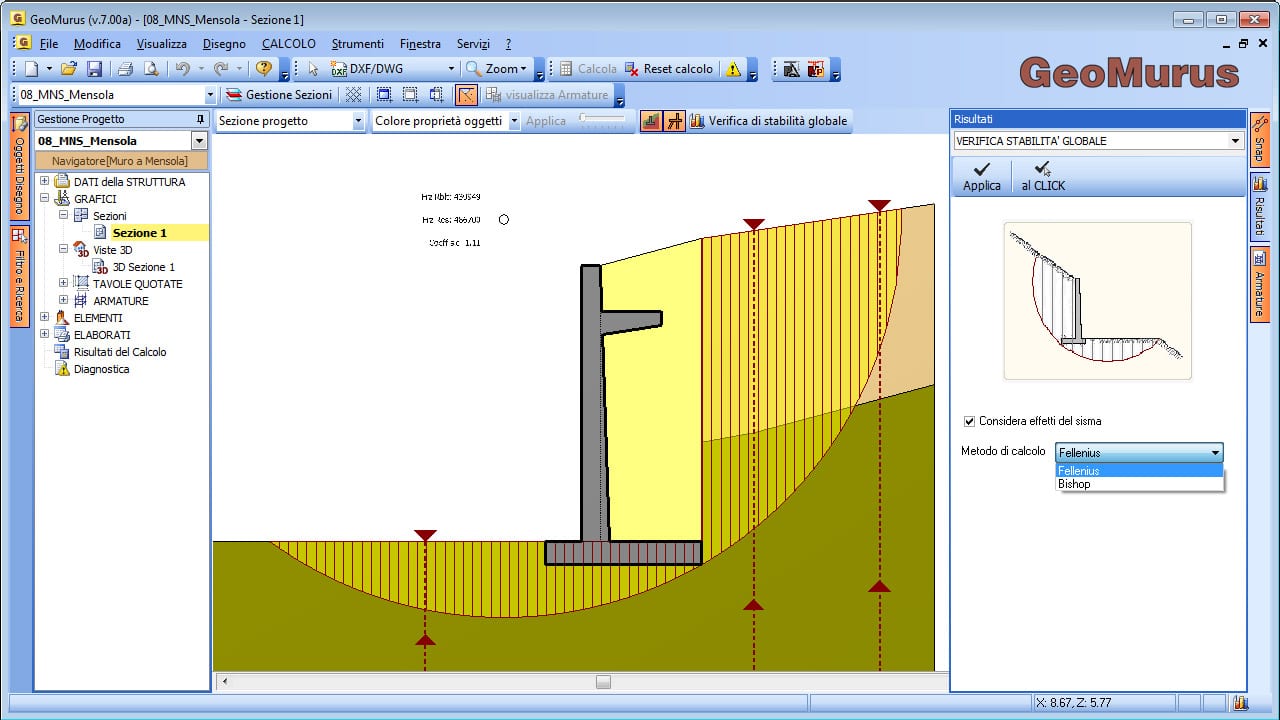Click the New document icon
Screen dimensions: 1280x720
click(x=31, y=69)
